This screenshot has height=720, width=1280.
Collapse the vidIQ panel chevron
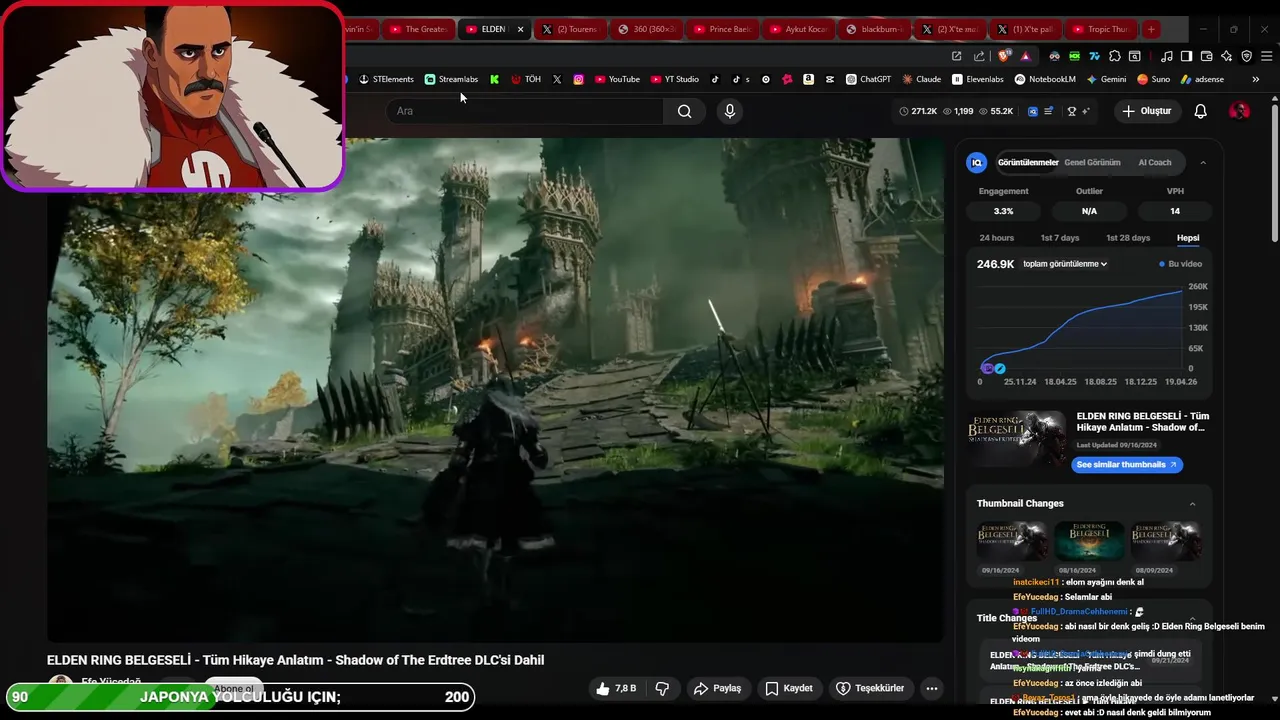coord(1203,162)
